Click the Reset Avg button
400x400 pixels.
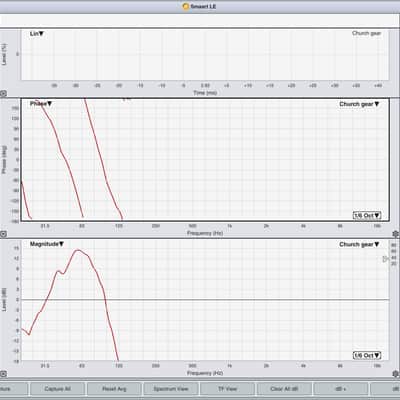tap(114, 389)
